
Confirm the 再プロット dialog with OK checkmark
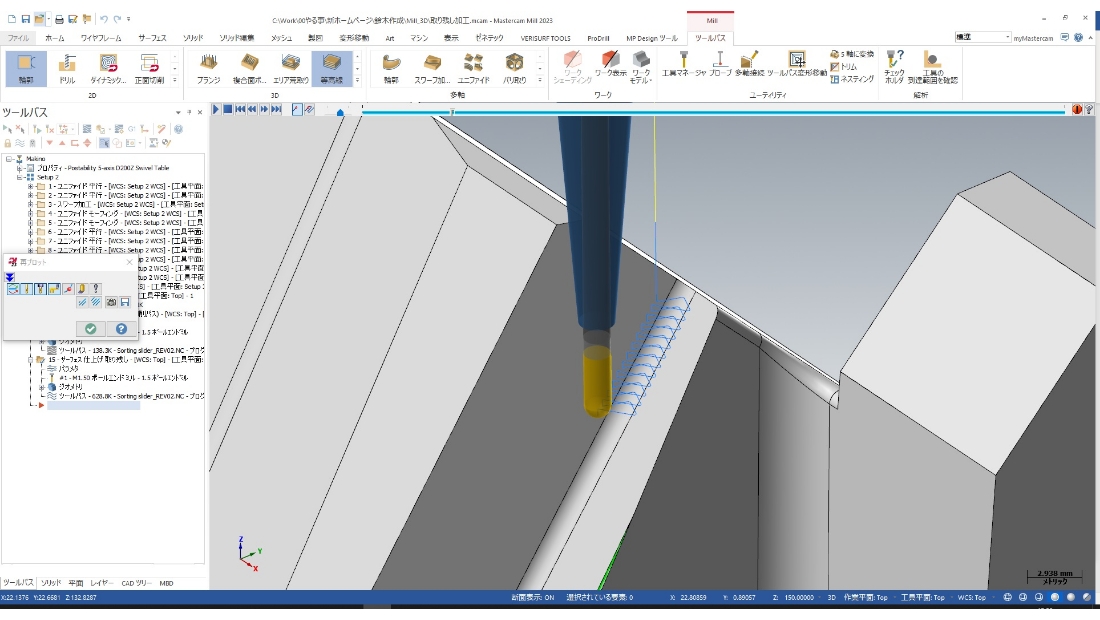(x=90, y=328)
